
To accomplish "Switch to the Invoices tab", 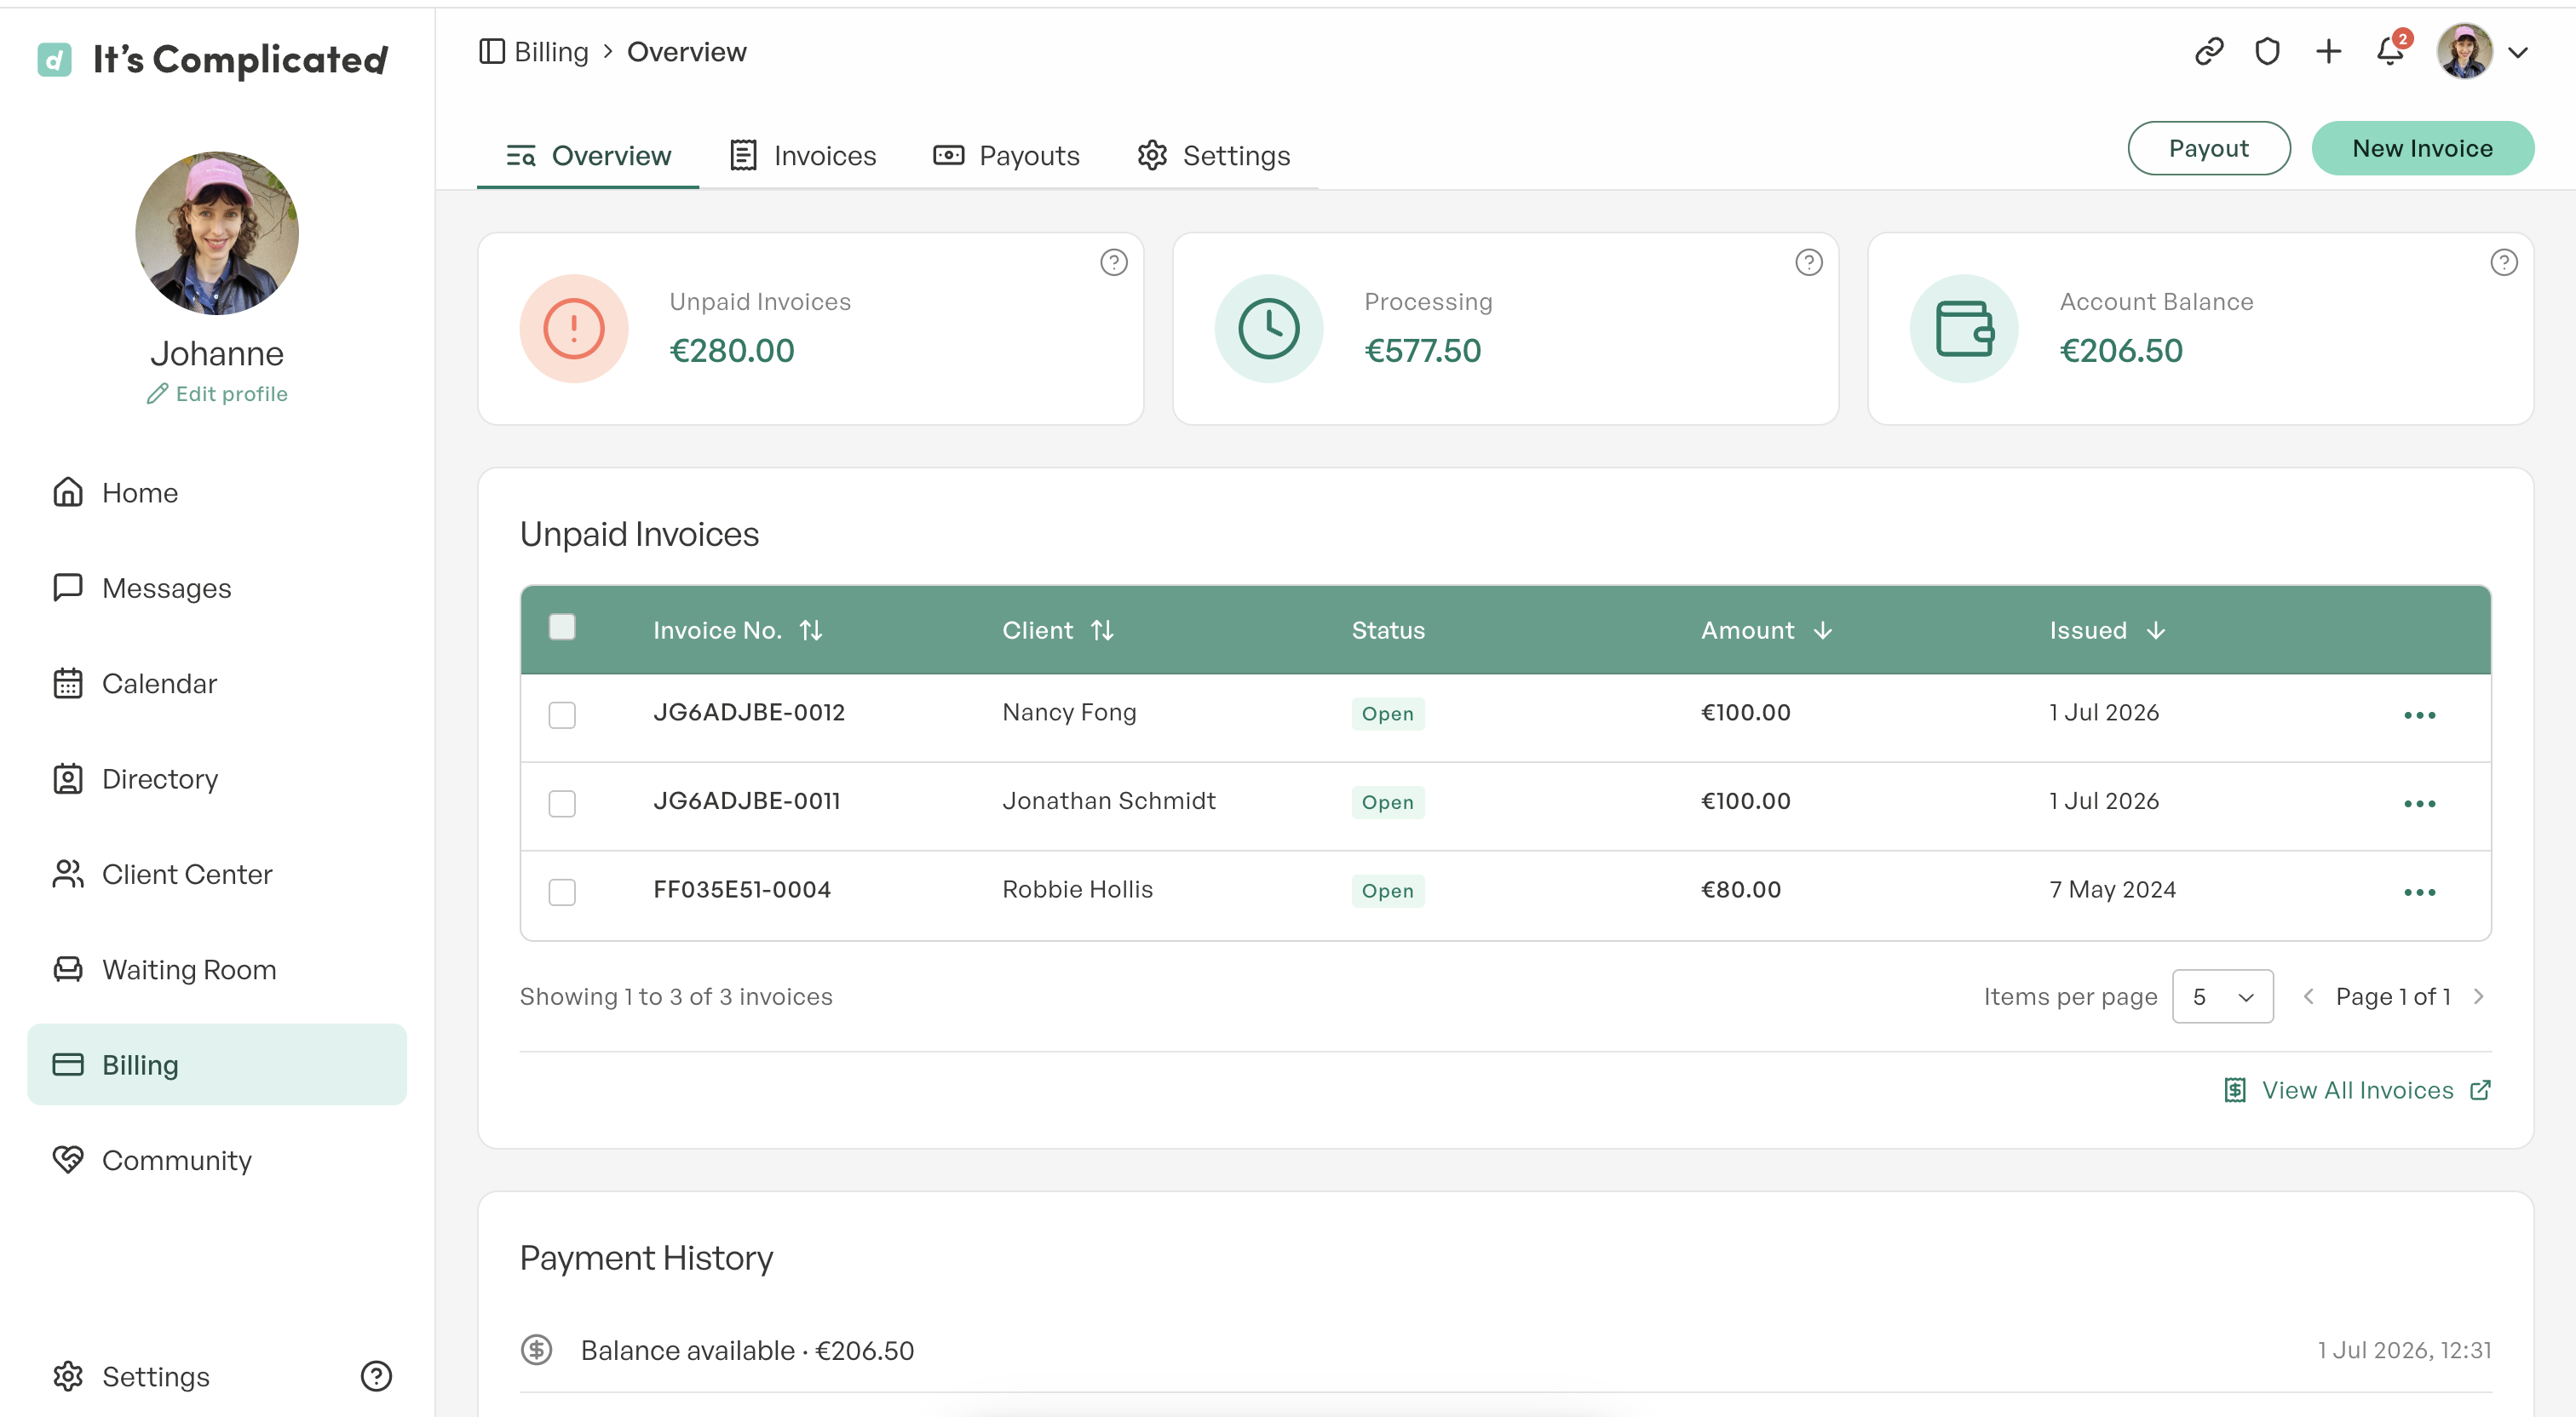I will point(803,156).
